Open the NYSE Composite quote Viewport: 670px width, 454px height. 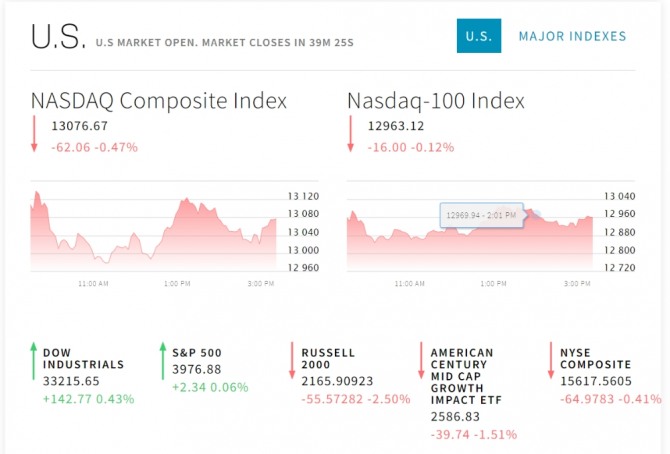(595, 359)
